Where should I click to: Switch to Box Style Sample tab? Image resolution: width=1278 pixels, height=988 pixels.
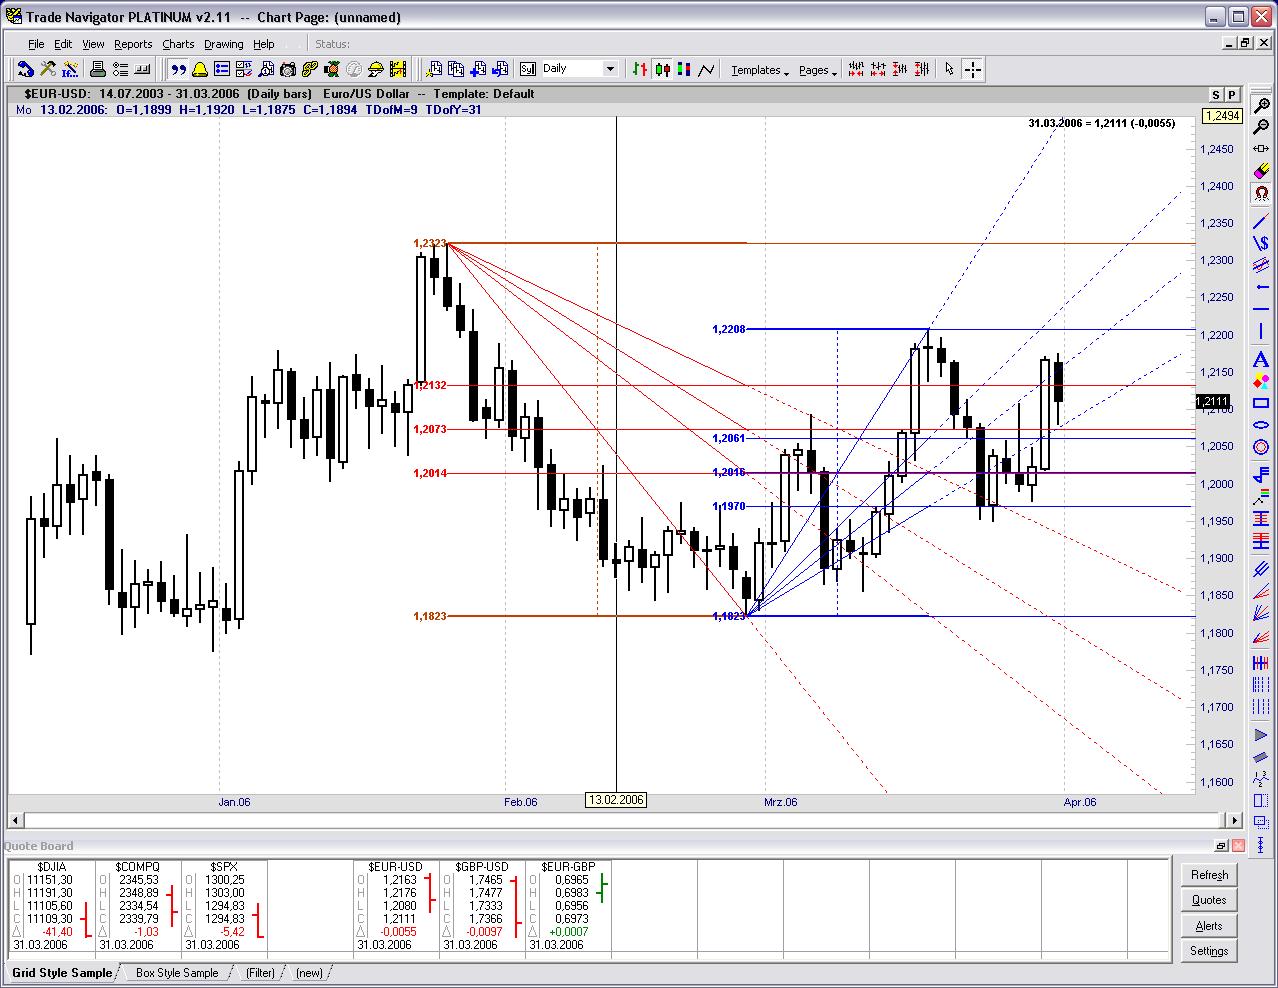point(177,973)
